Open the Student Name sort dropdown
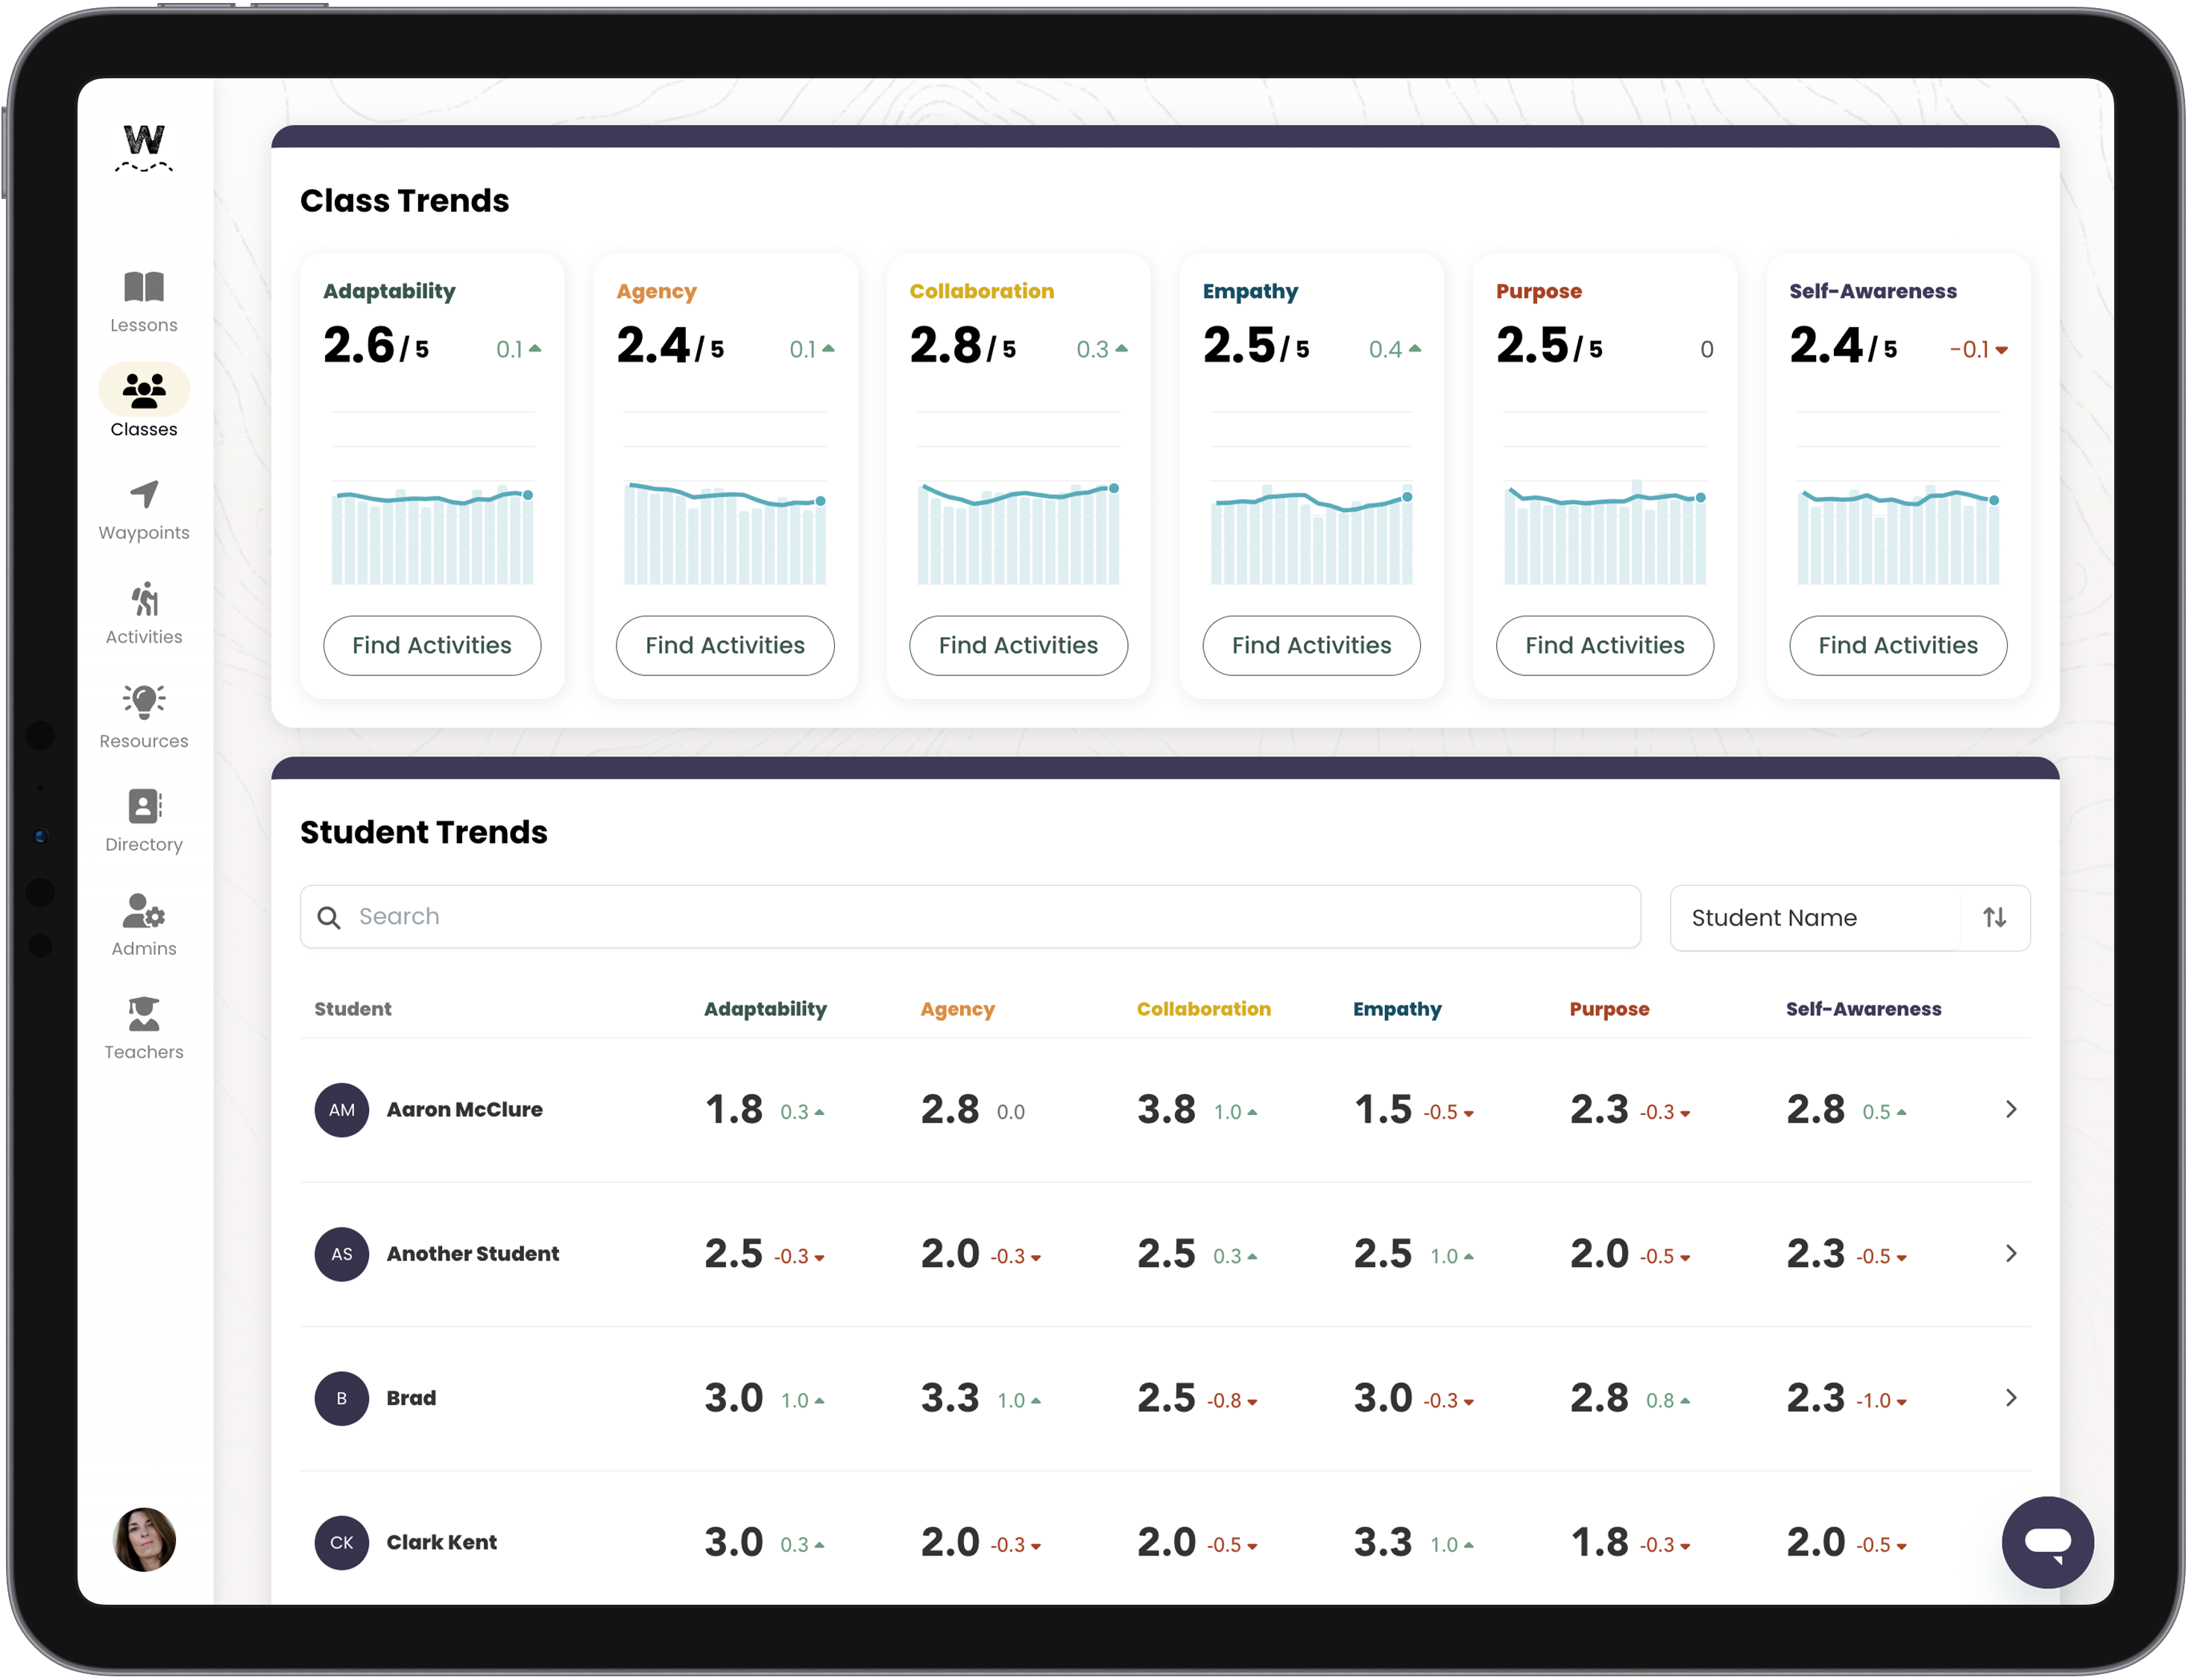 [x=1815, y=917]
